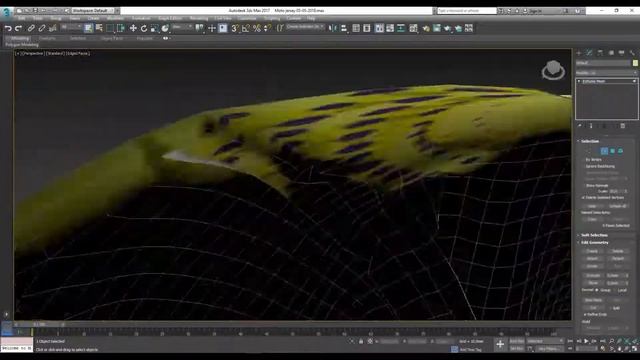640x360 pixels.
Task: Open the reference coordinate system dropdown
Action: [182, 27]
